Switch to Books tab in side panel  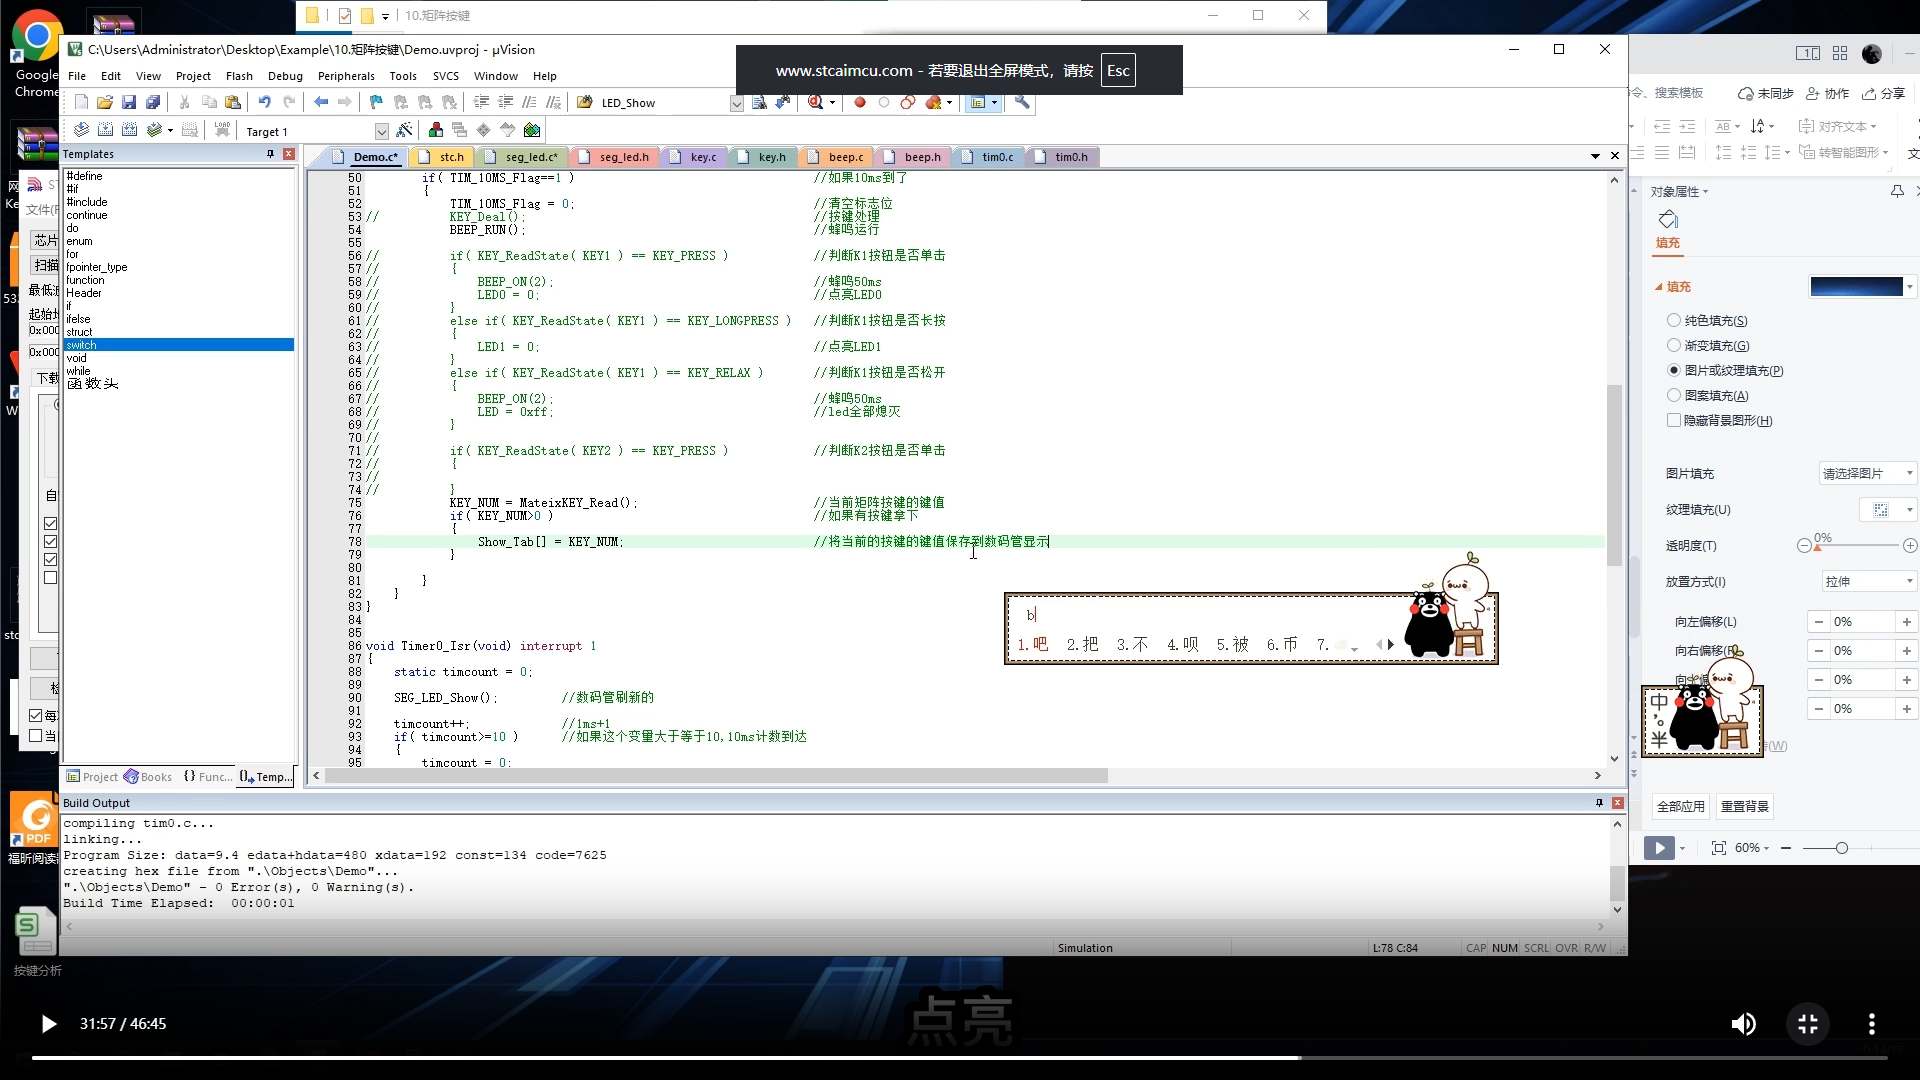[148, 777]
